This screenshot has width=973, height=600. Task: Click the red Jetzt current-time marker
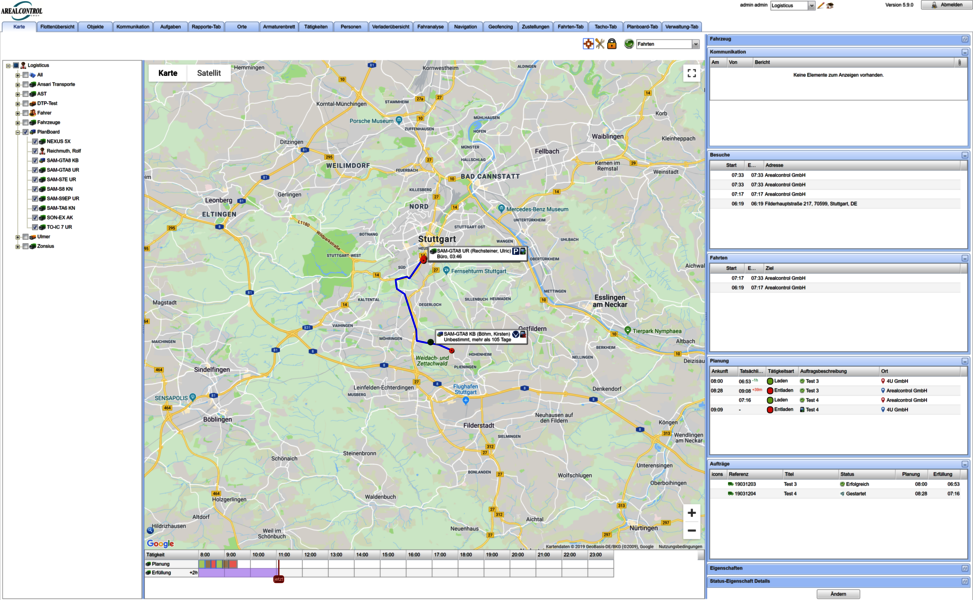click(x=279, y=579)
